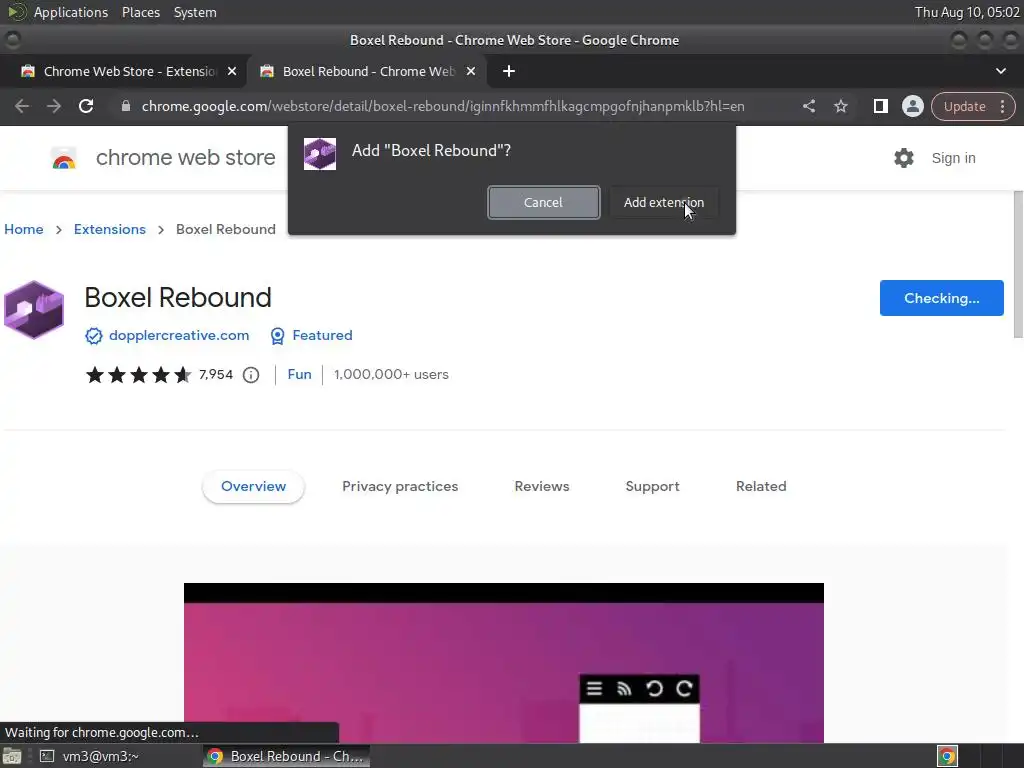The width and height of the screenshot is (1024, 768).
Task: Click the chrome web store logo
Action: pos(64,158)
